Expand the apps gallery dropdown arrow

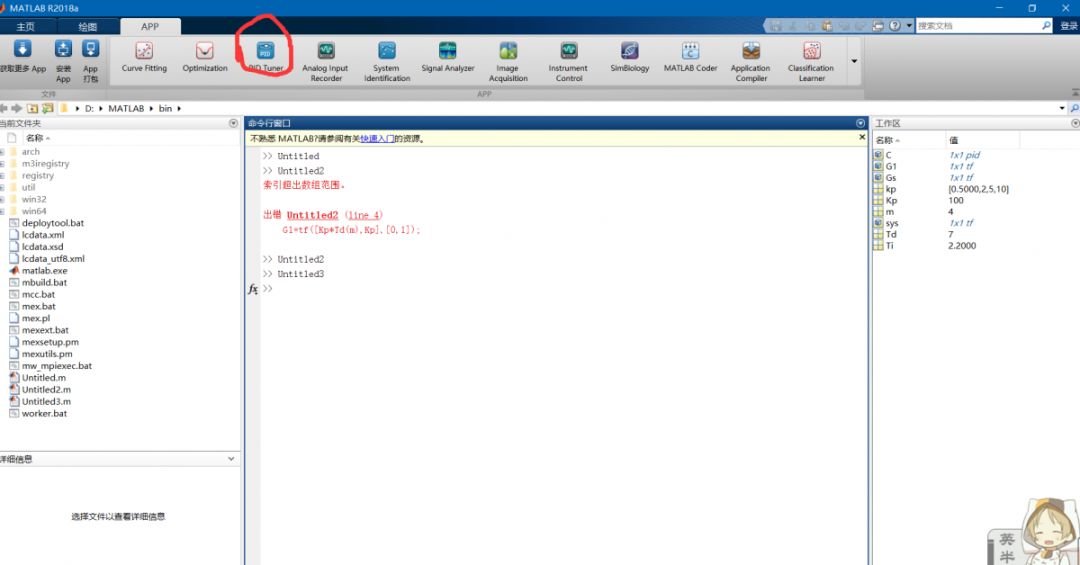point(854,61)
